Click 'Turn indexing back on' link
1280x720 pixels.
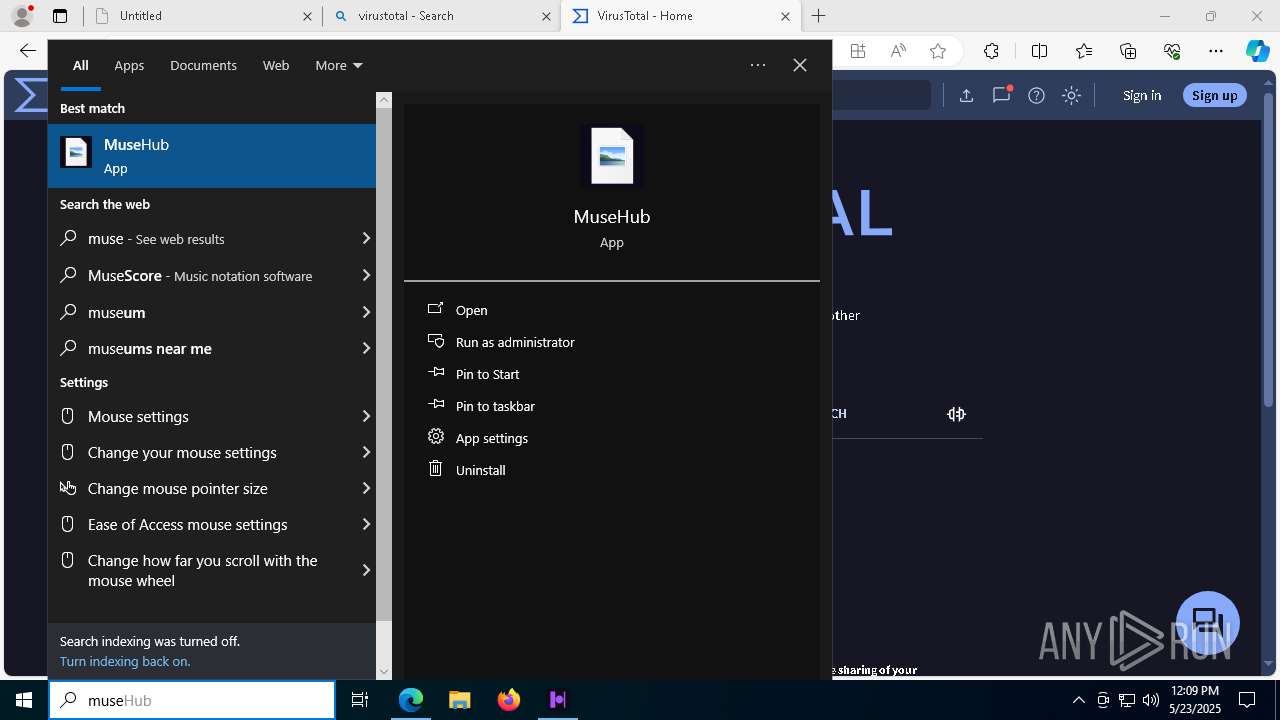125,661
